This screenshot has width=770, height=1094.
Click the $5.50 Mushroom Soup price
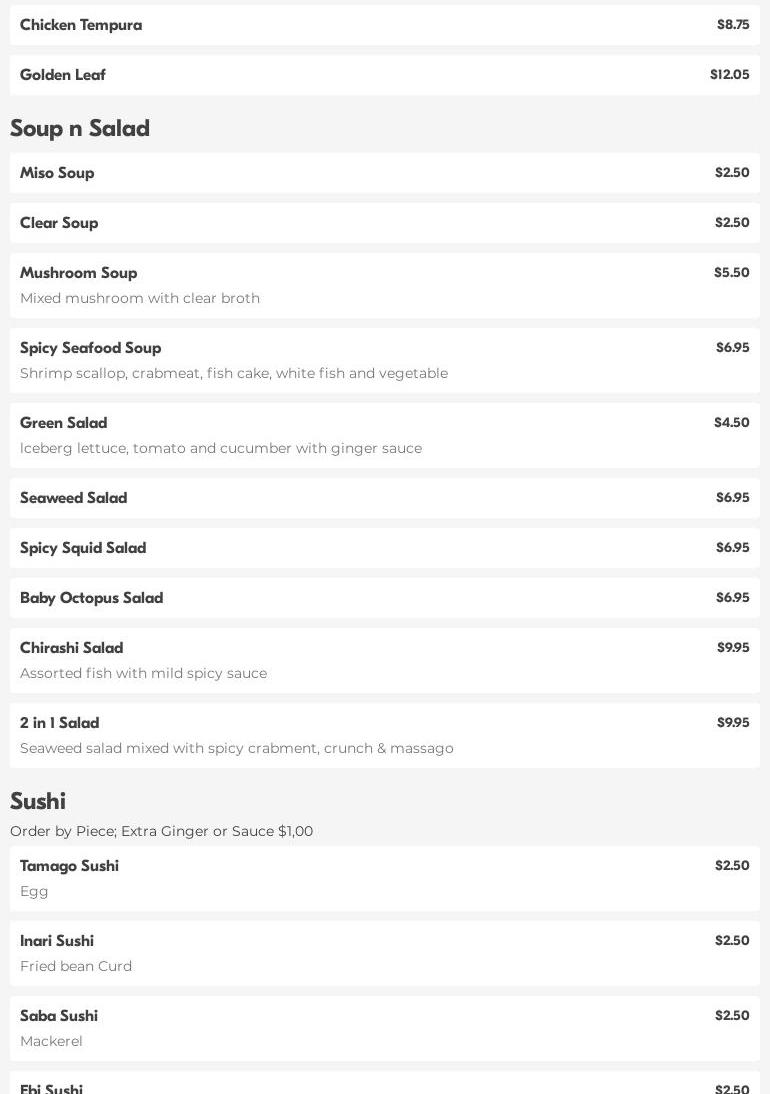(x=731, y=273)
